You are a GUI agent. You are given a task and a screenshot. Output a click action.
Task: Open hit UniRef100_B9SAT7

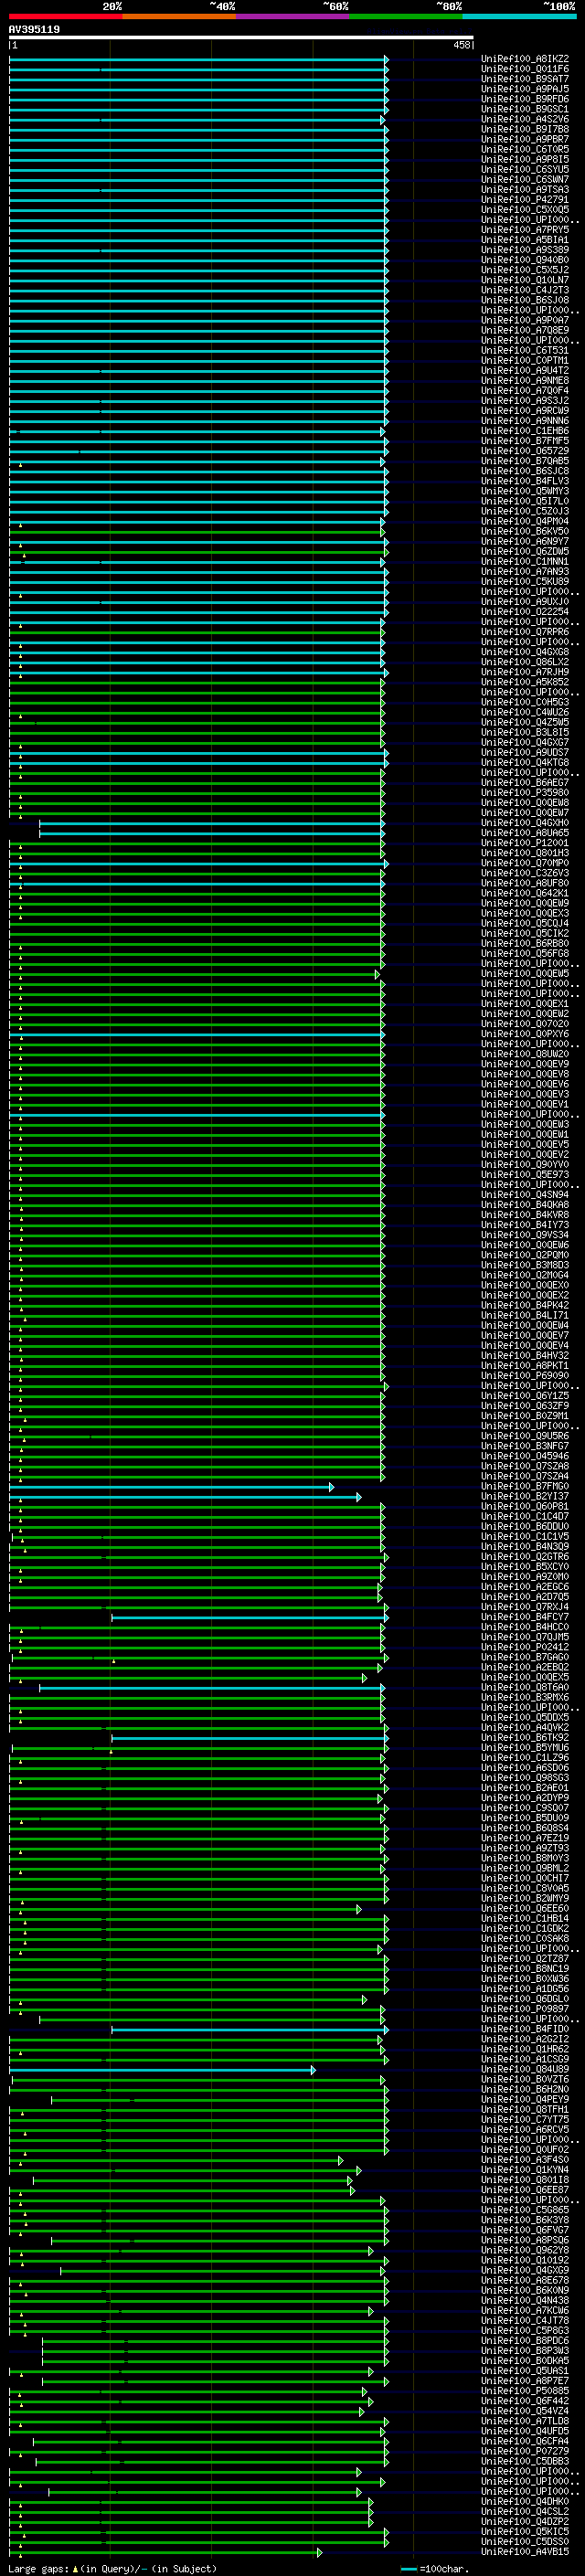point(525,79)
